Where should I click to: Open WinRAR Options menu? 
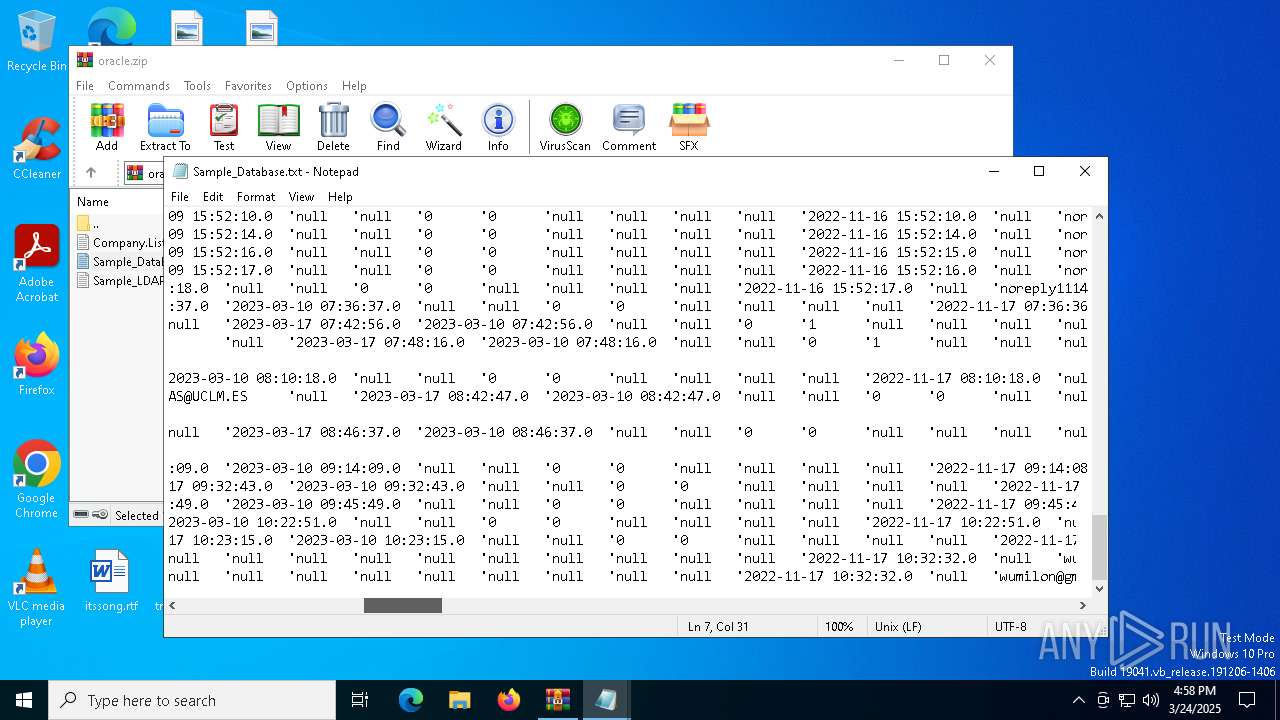[307, 86]
